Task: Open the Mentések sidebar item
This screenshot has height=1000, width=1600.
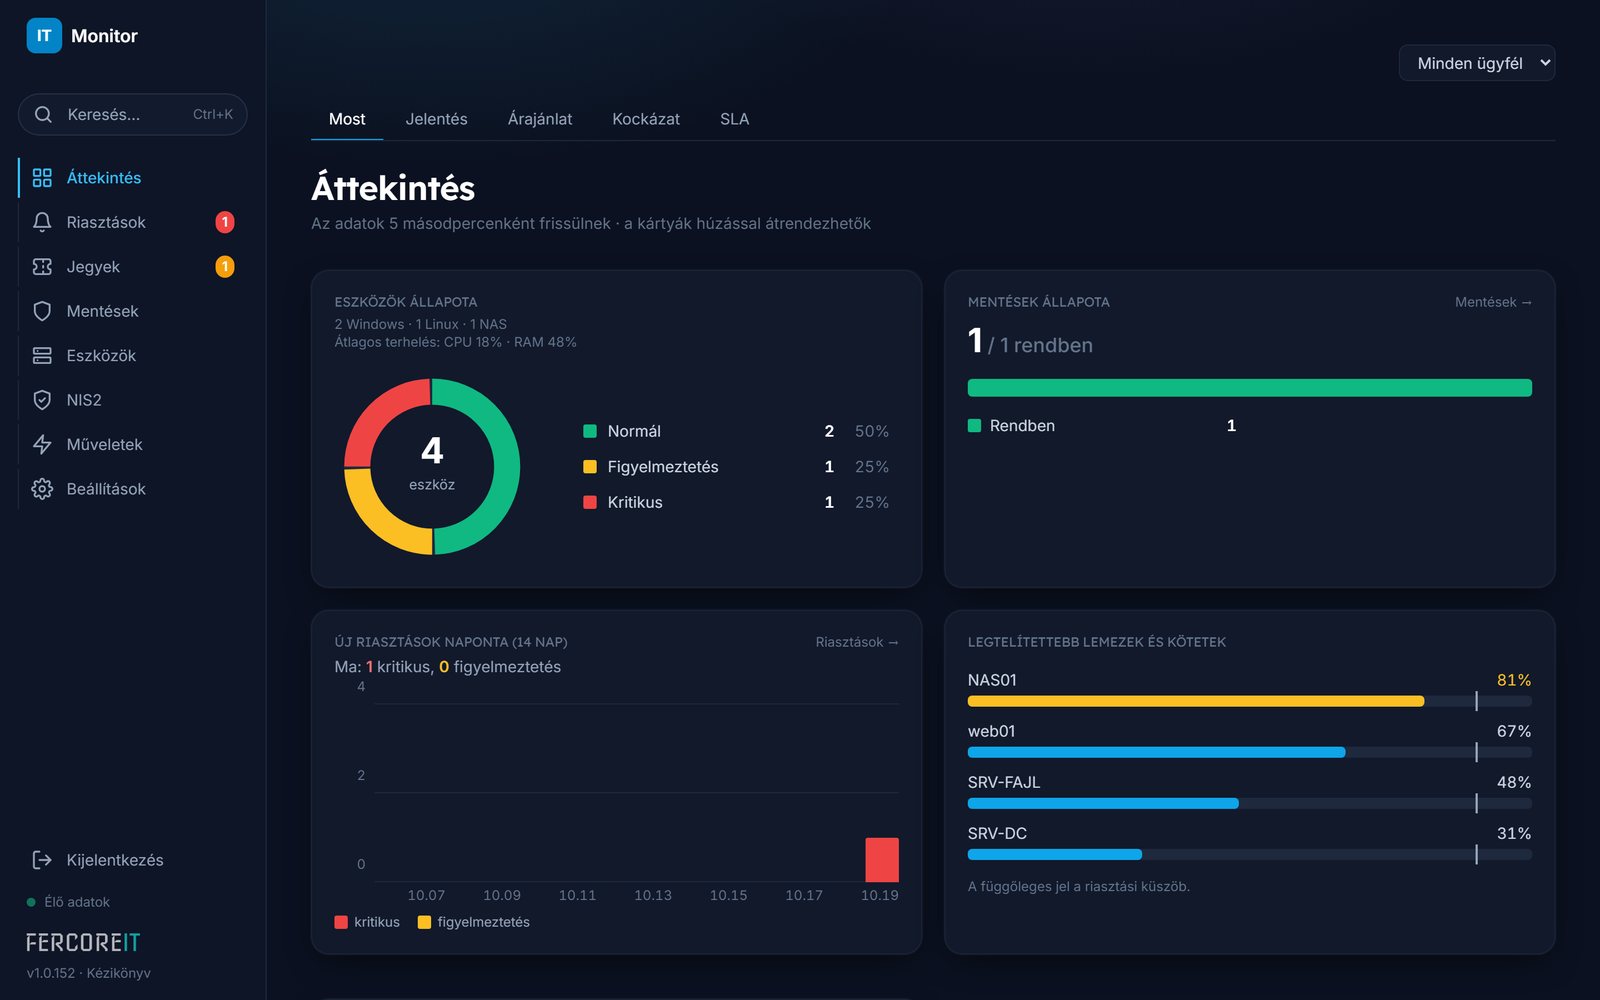Action: [x=133, y=311]
